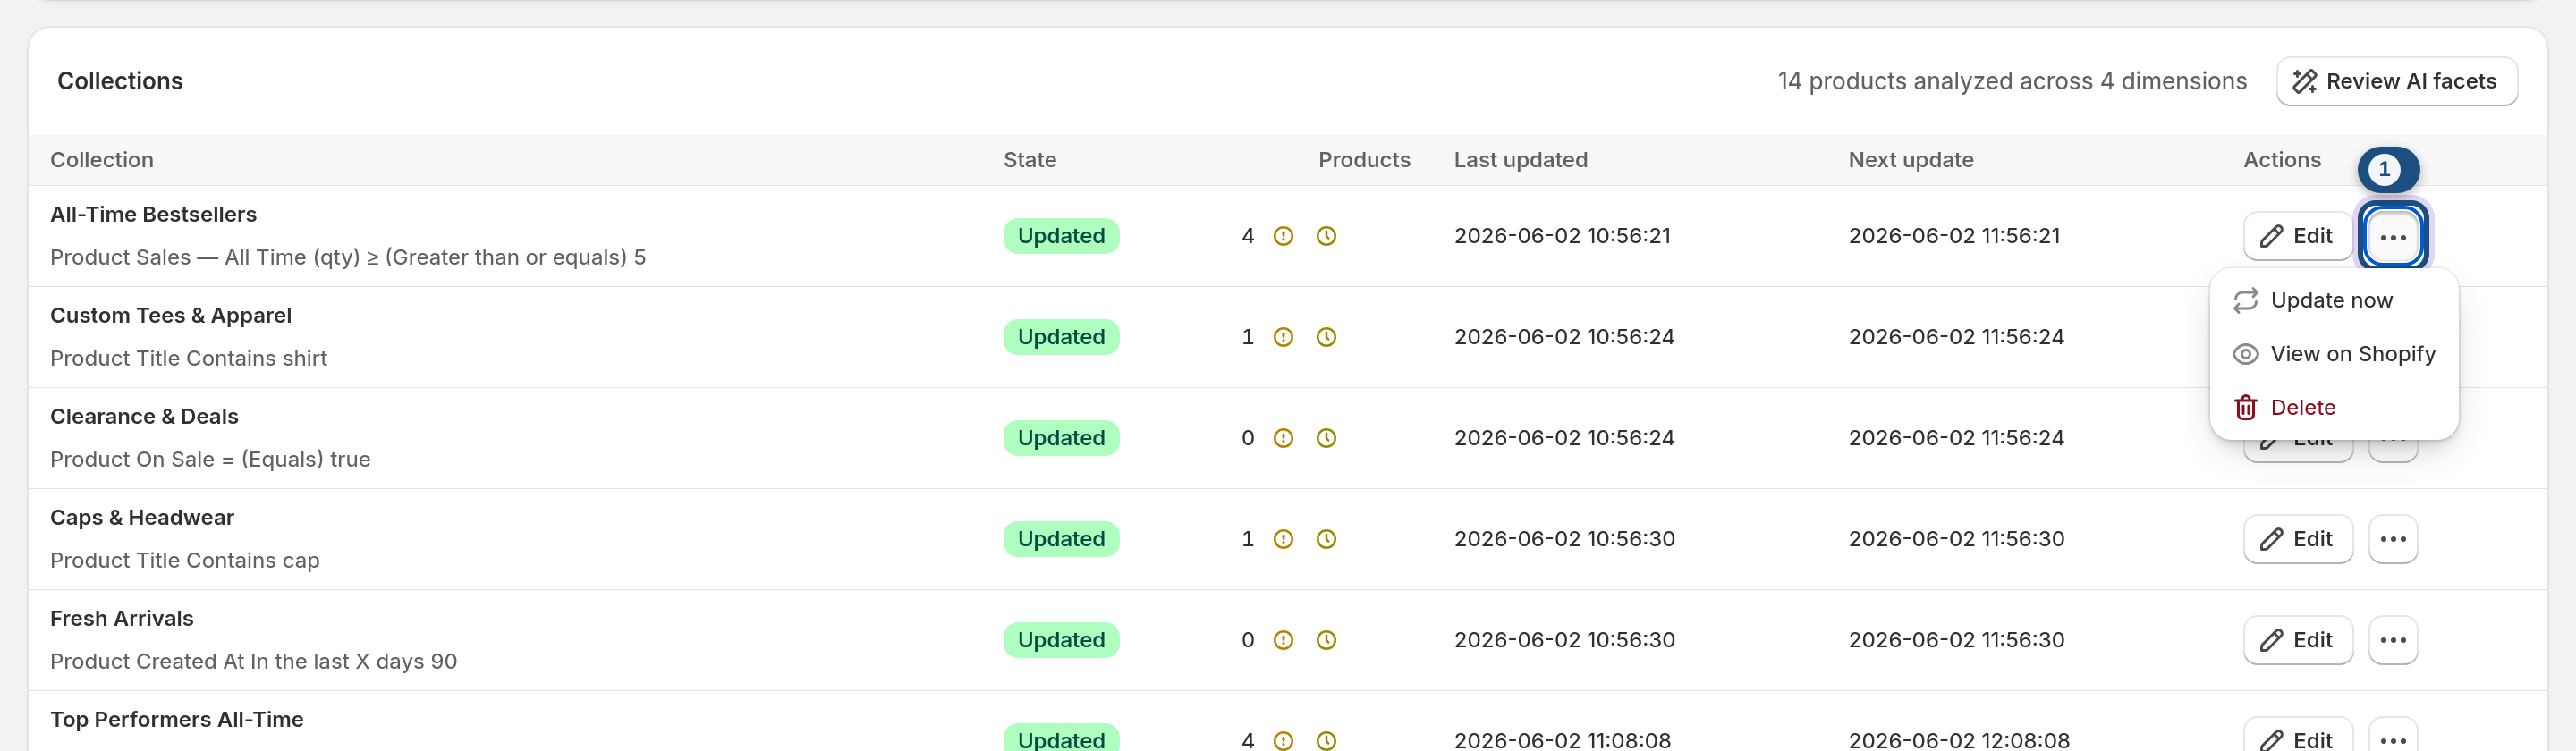This screenshot has height=751, width=2576.
Task: Click the 'Fresh Arrivals' collection name
Action: [122, 618]
